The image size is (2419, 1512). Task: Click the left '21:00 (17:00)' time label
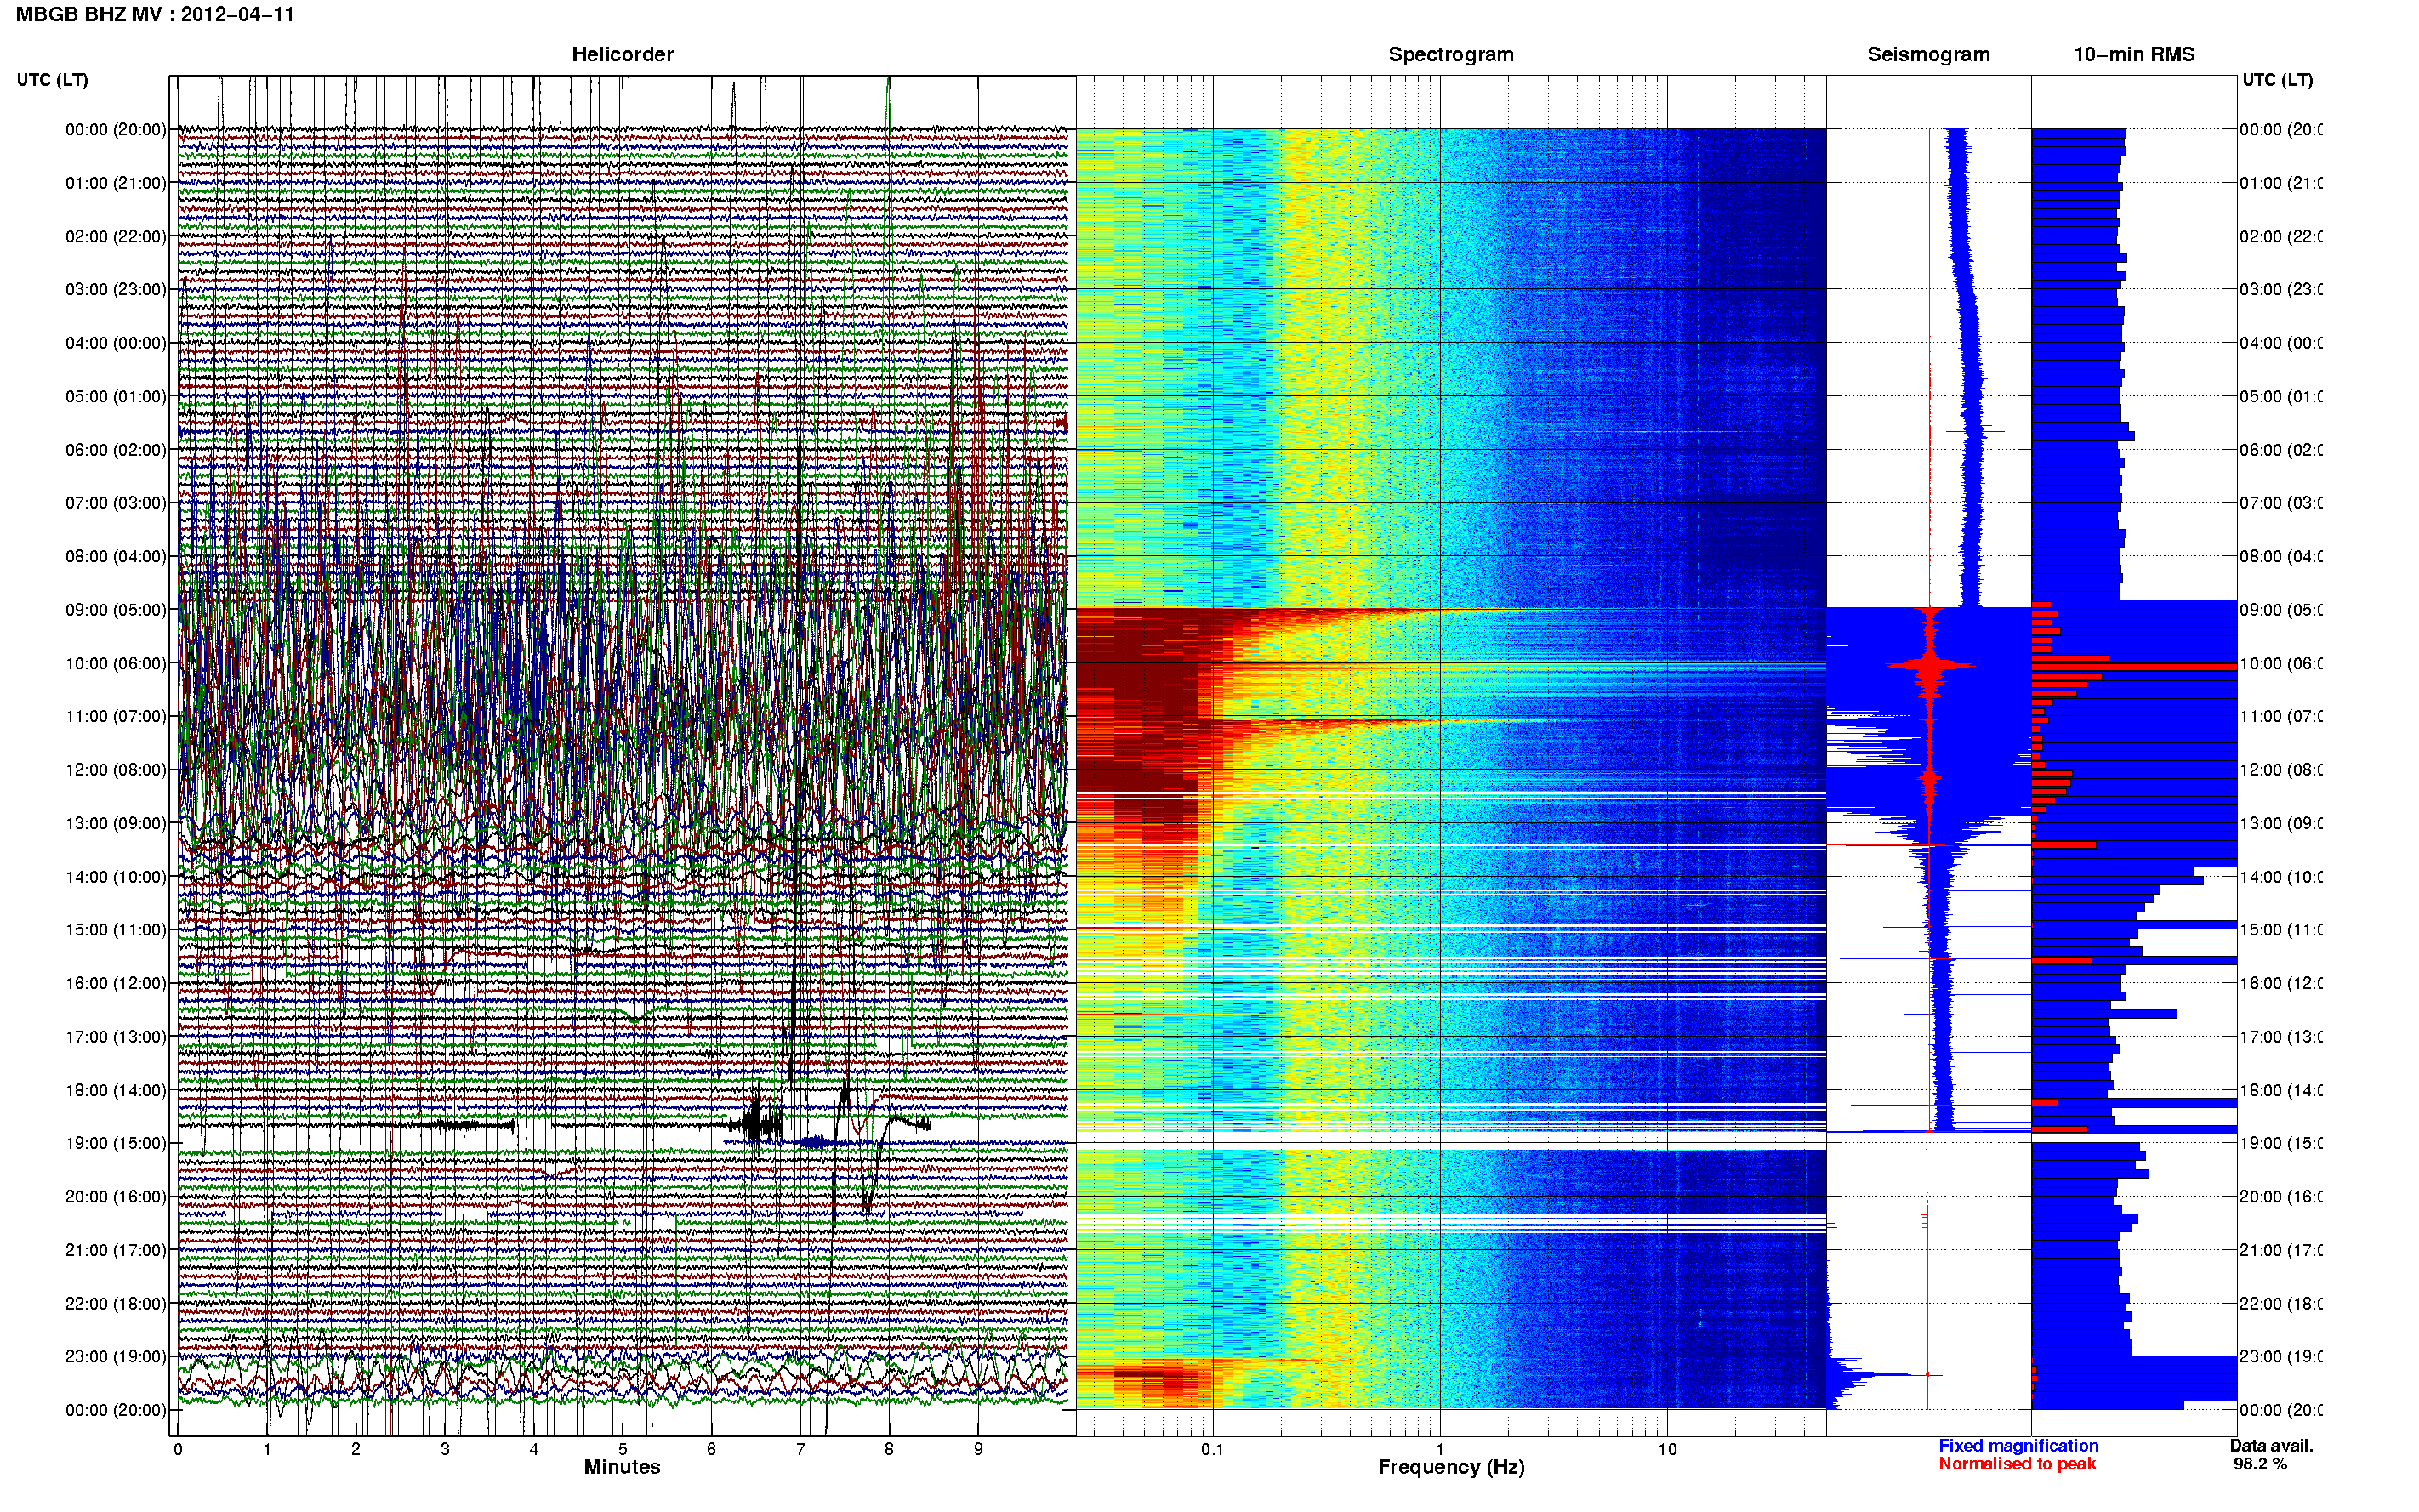pyautogui.click(x=116, y=1251)
